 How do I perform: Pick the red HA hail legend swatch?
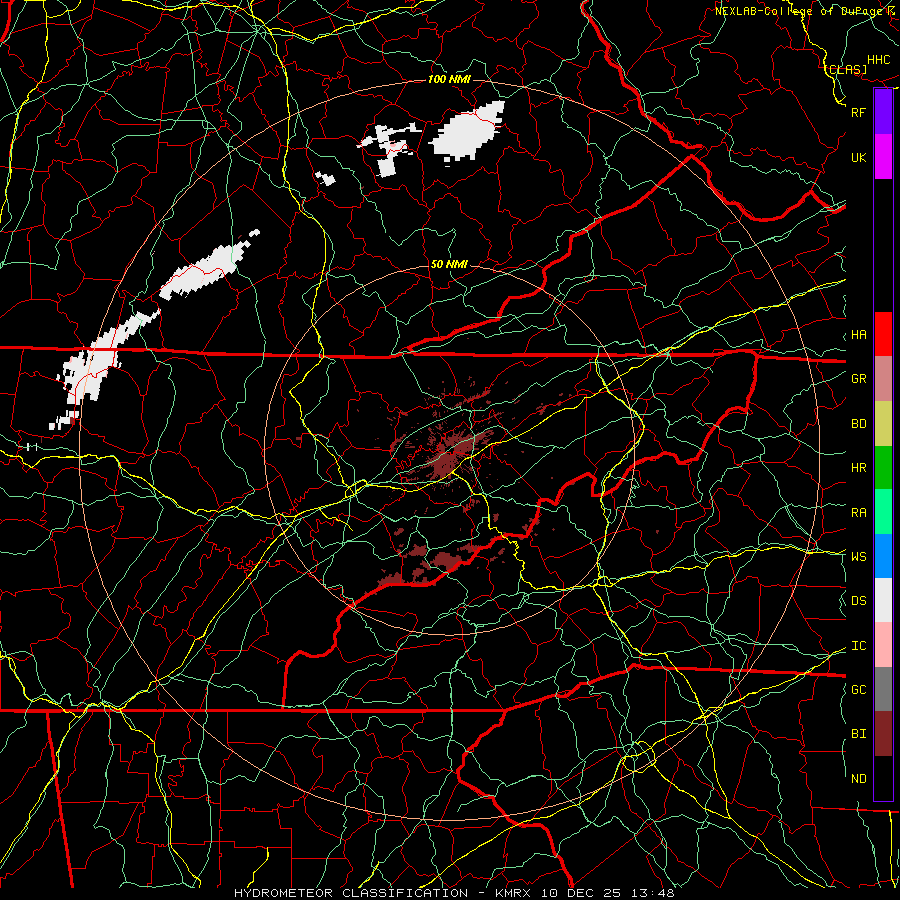pos(883,334)
